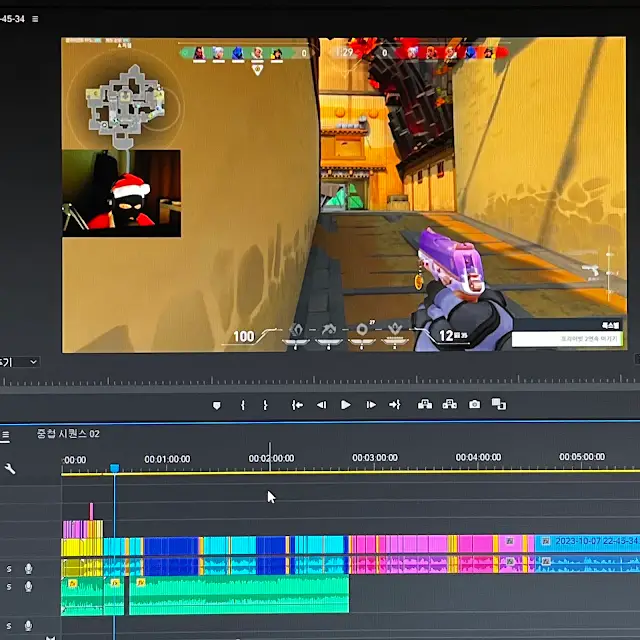Open the zoom level dropdown below monitor

19,362
